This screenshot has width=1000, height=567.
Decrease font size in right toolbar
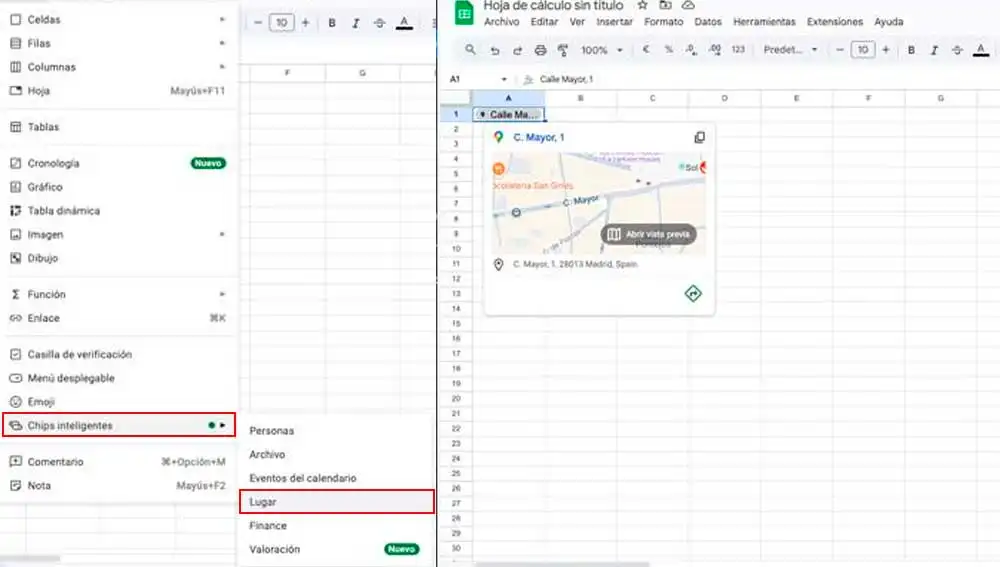[839, 50]
